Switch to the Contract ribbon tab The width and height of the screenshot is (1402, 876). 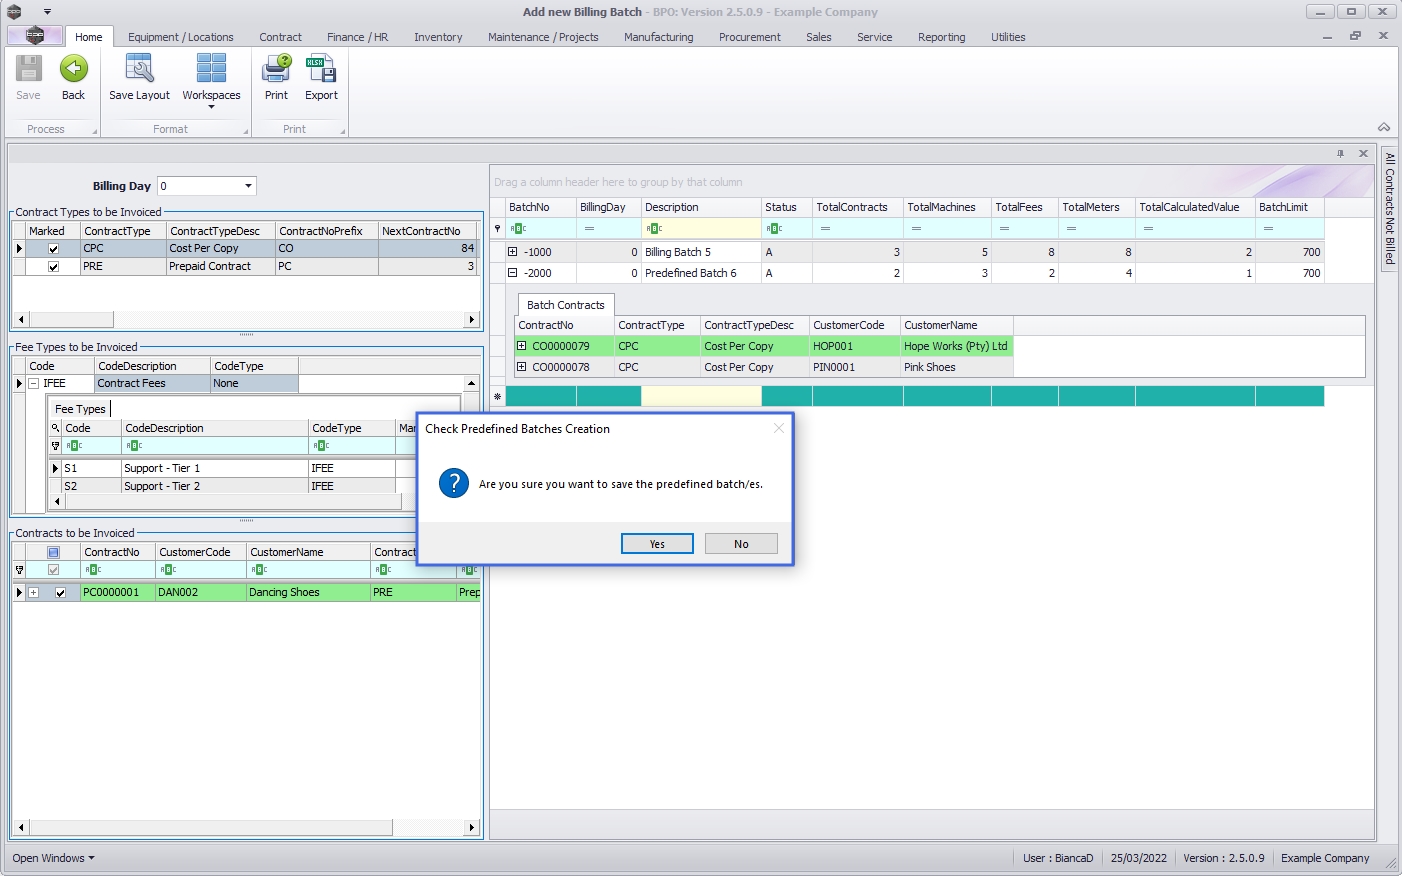280,37
